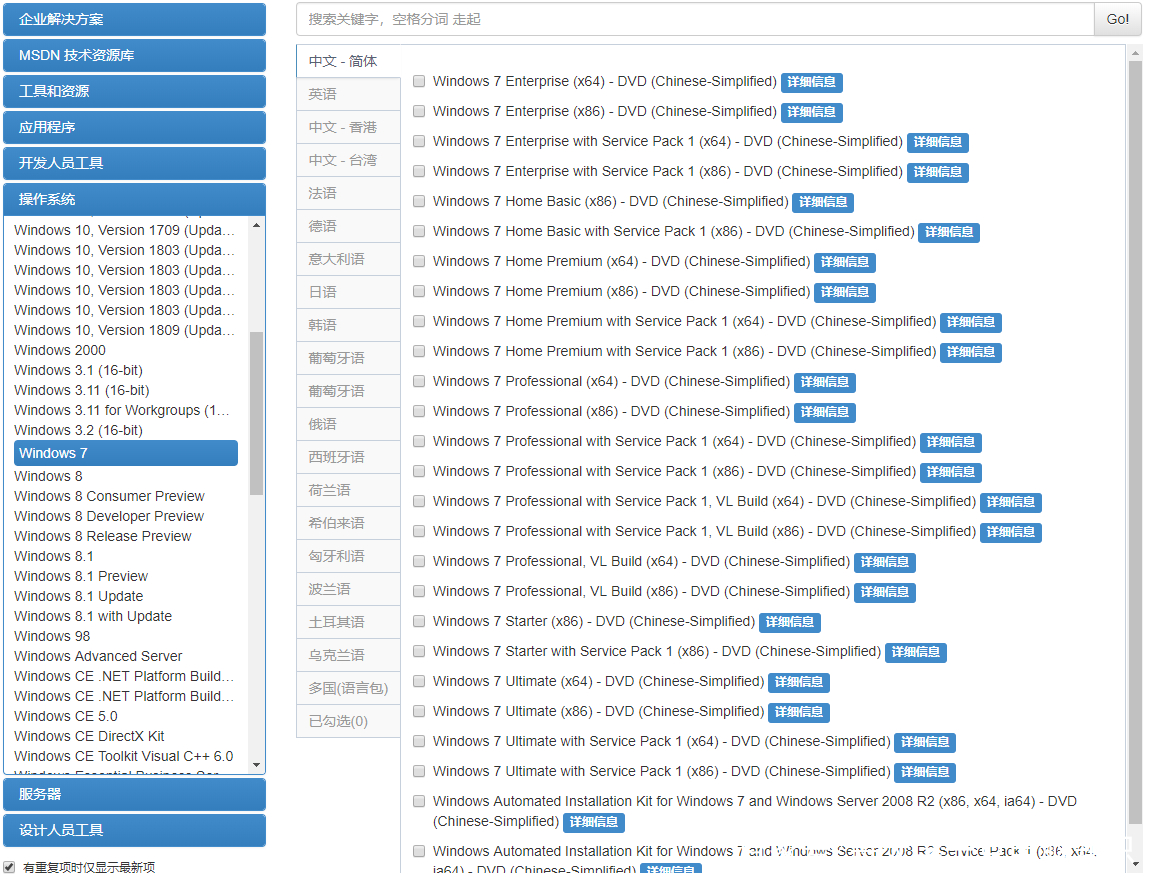Check Windows 7 Enterprise (x64) DVD checkbox

point(419,81)
